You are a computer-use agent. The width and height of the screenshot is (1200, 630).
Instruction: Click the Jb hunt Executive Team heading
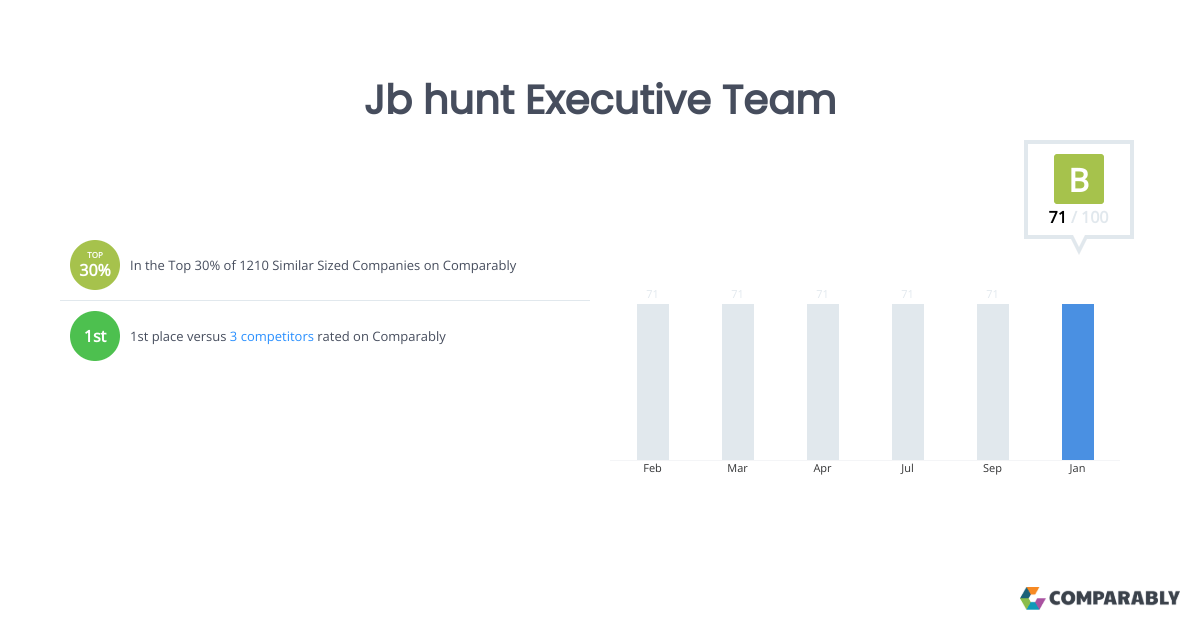[600, 100]
